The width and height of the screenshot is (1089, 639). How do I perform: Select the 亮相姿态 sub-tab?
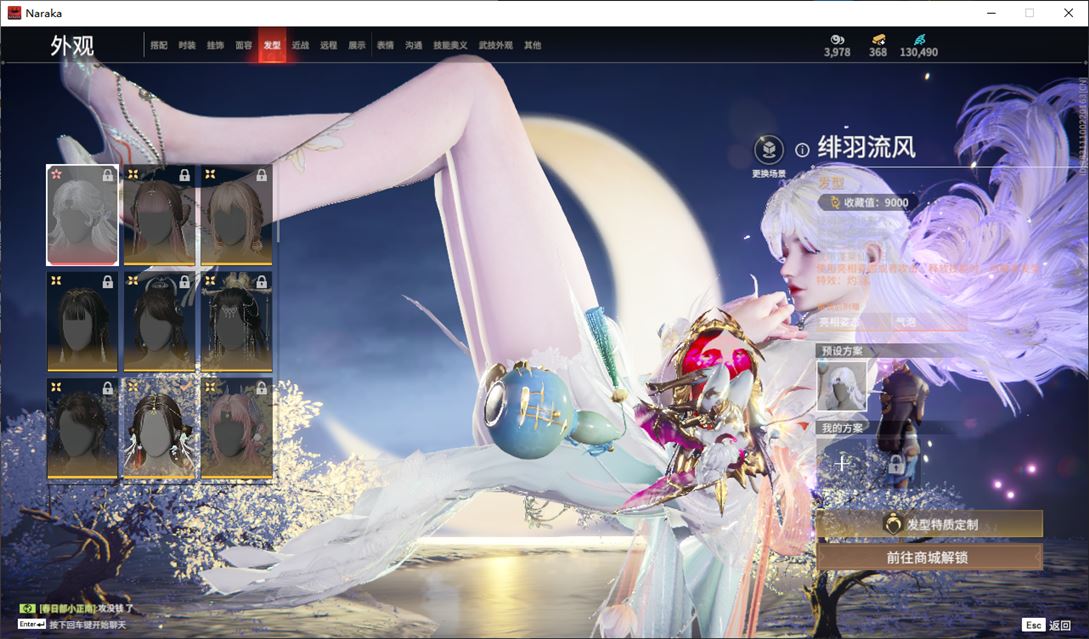point(839,322)
